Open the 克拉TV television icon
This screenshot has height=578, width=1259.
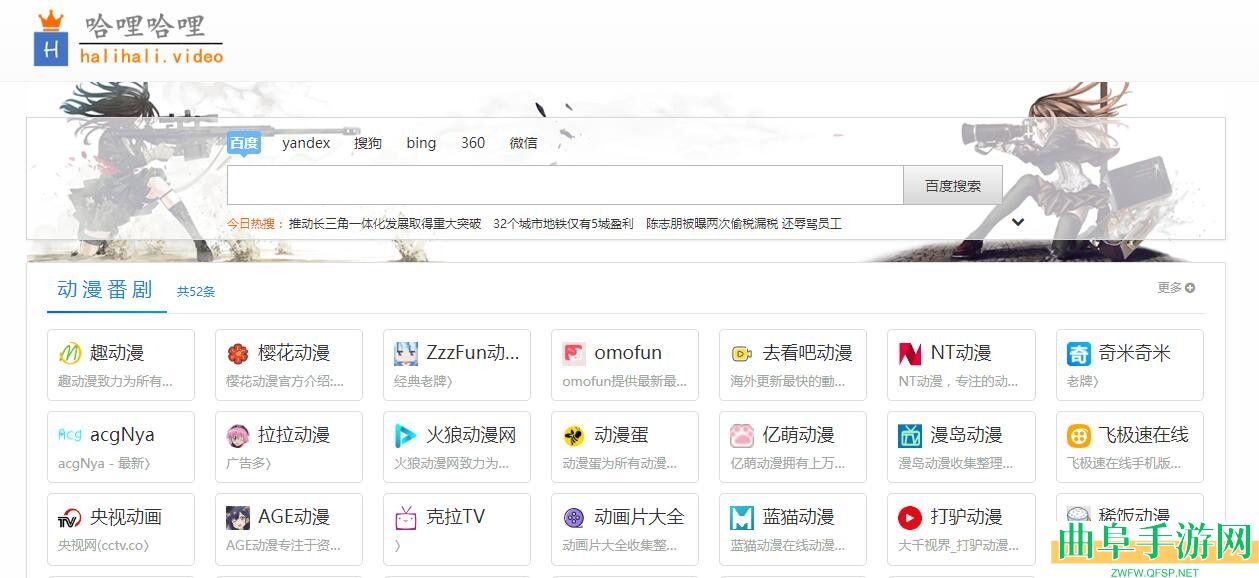coord(406,517)
